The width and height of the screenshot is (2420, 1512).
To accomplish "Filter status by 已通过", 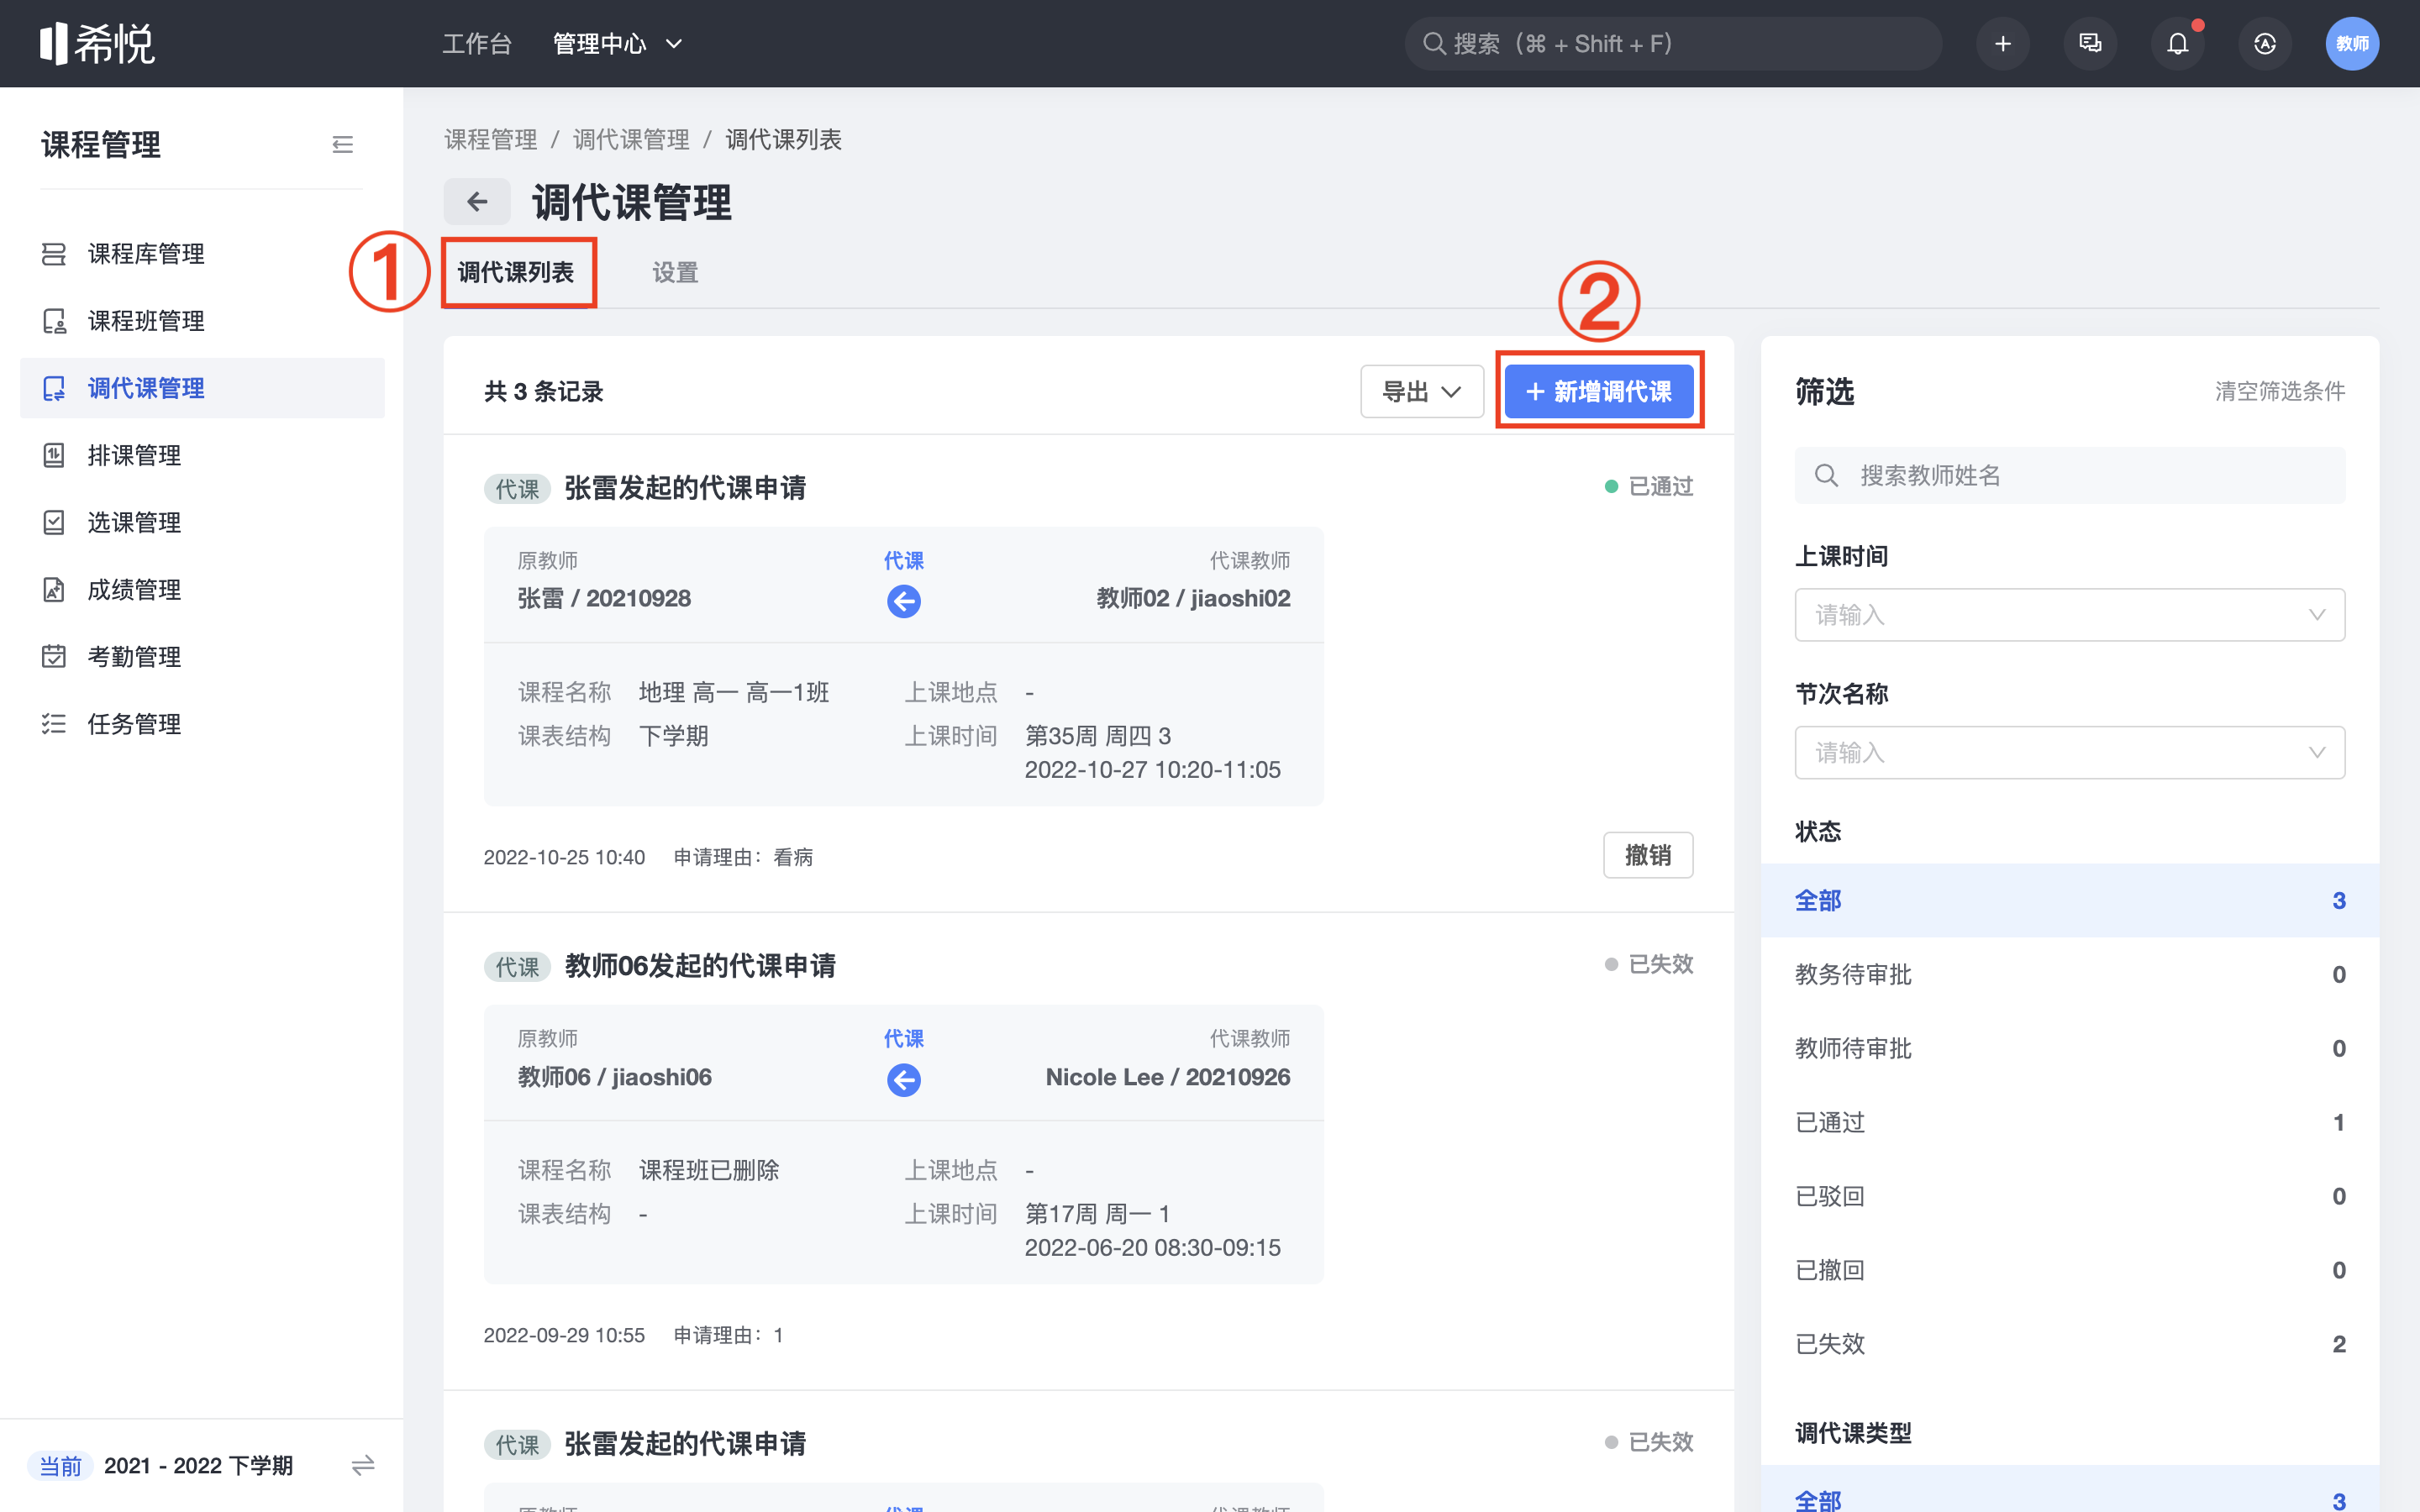I will tap(2069, 1122).
